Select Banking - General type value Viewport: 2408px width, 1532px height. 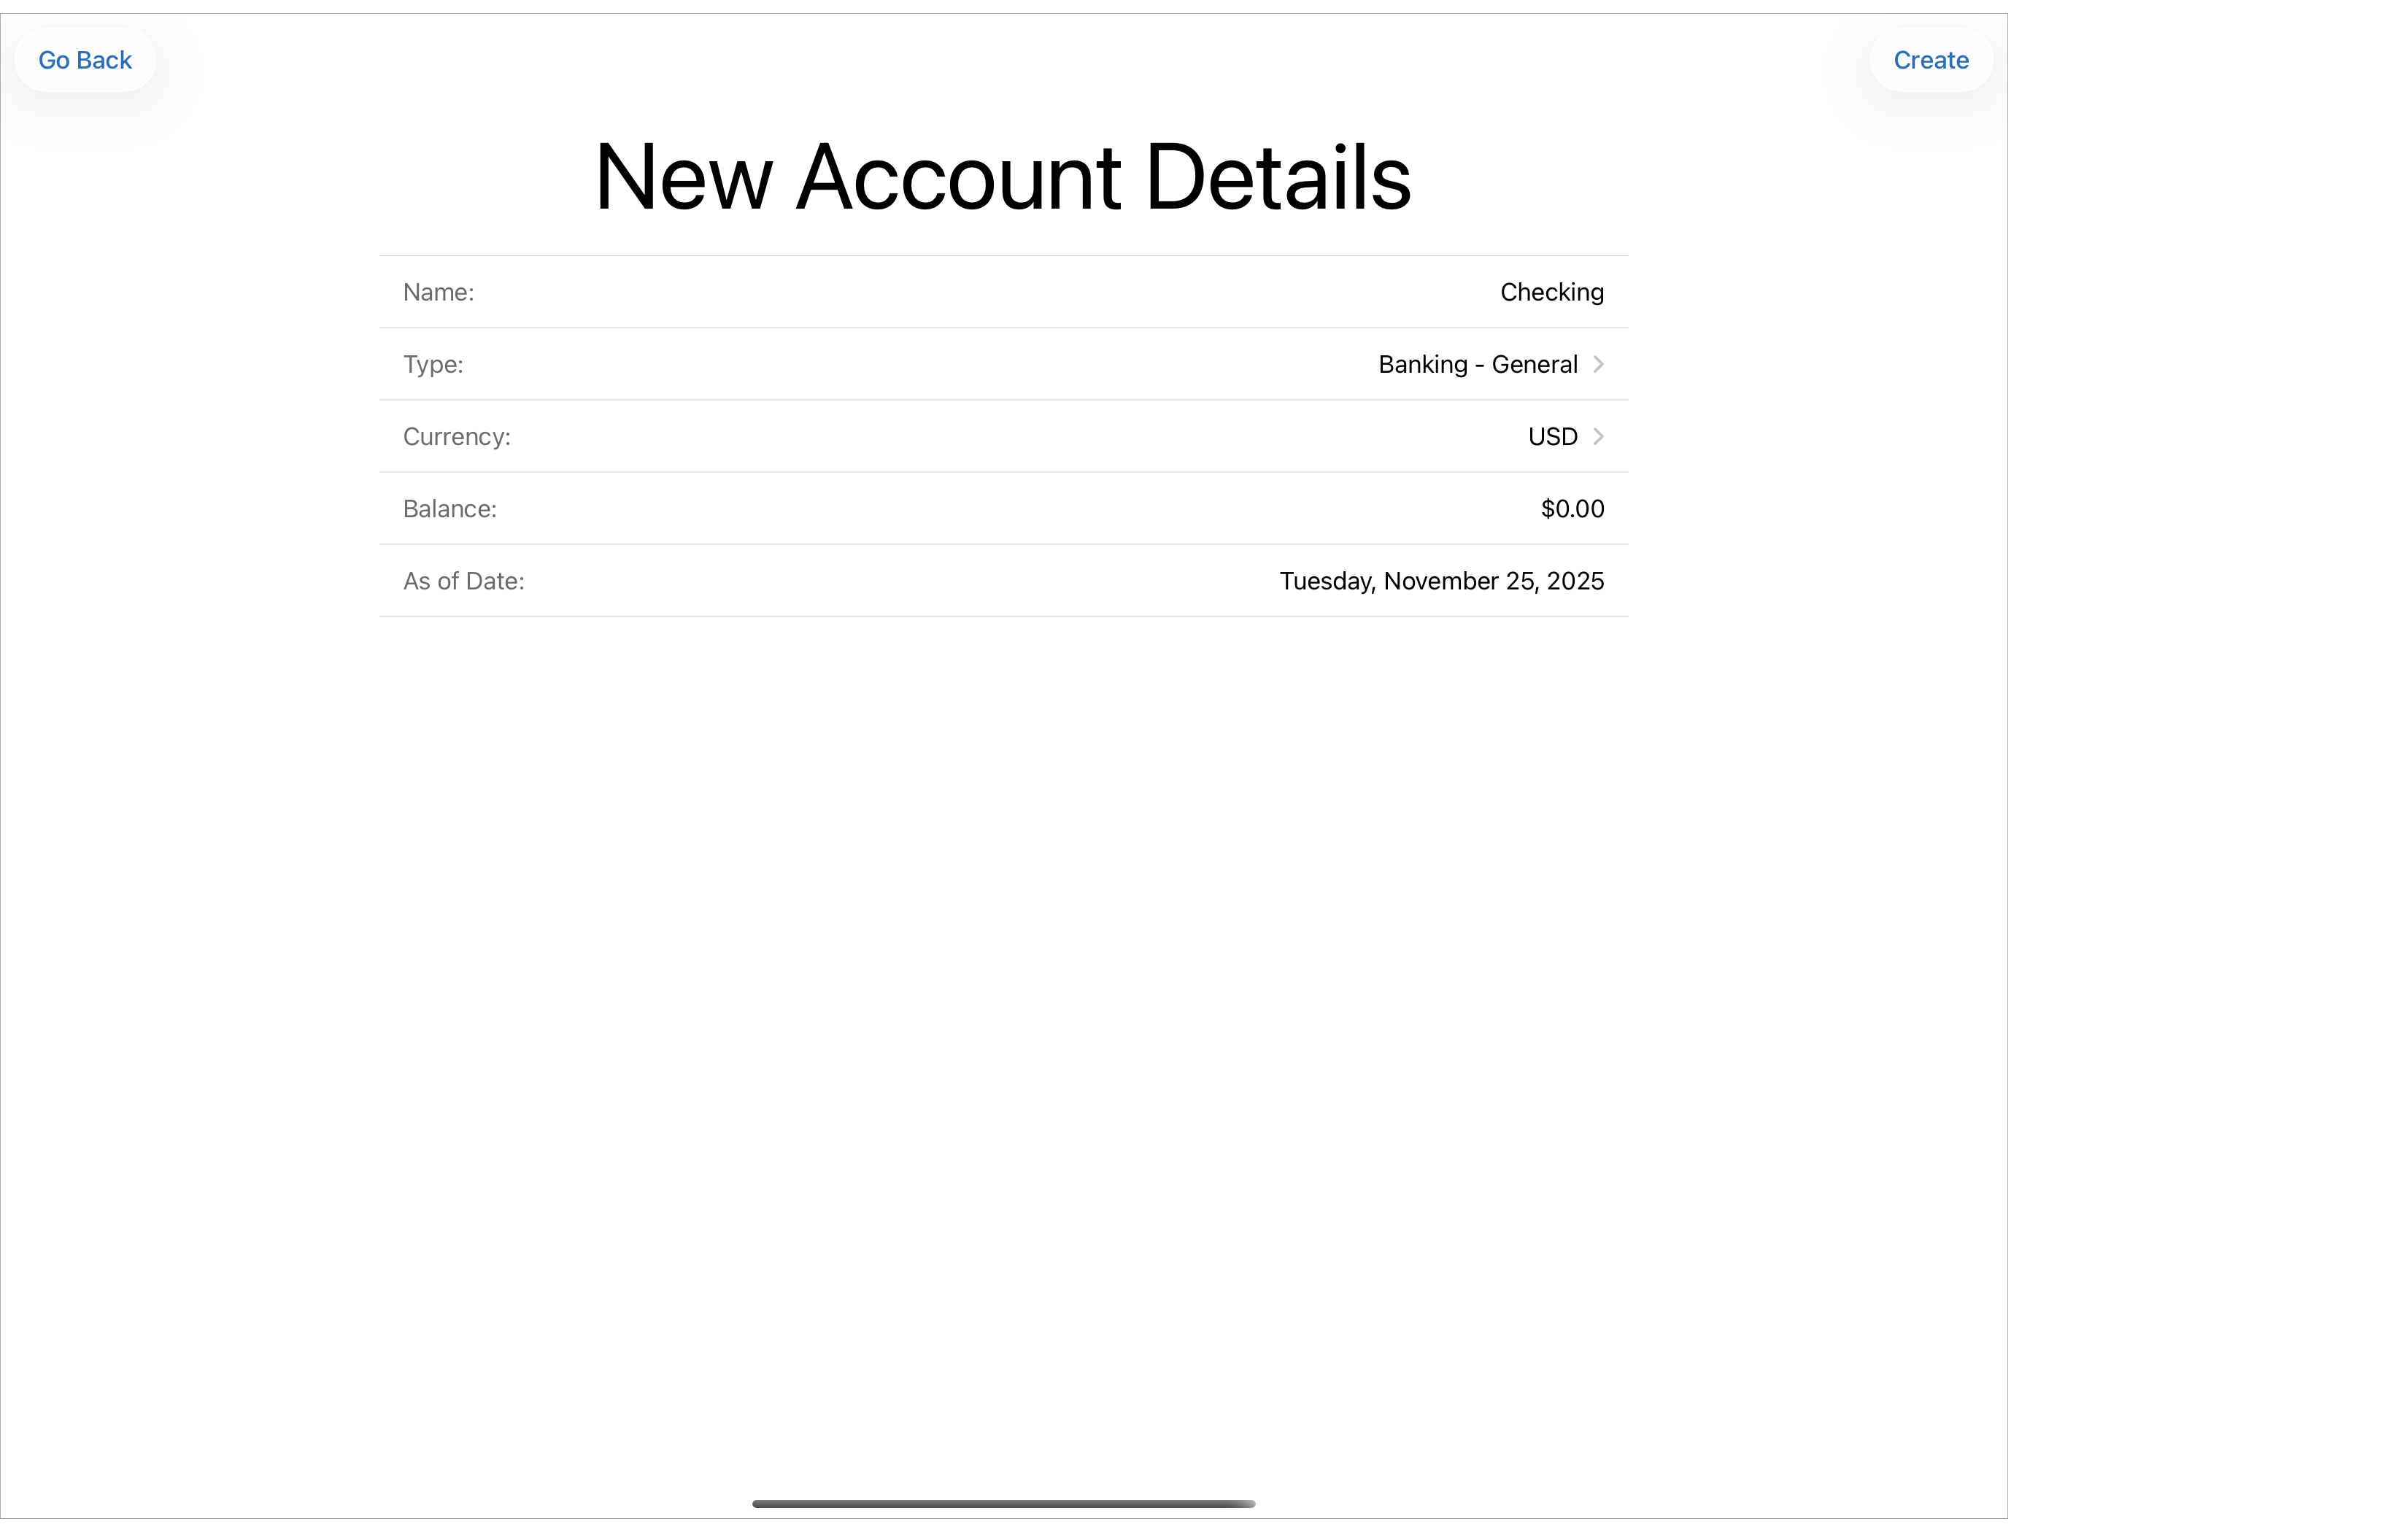click(1476, 364)
